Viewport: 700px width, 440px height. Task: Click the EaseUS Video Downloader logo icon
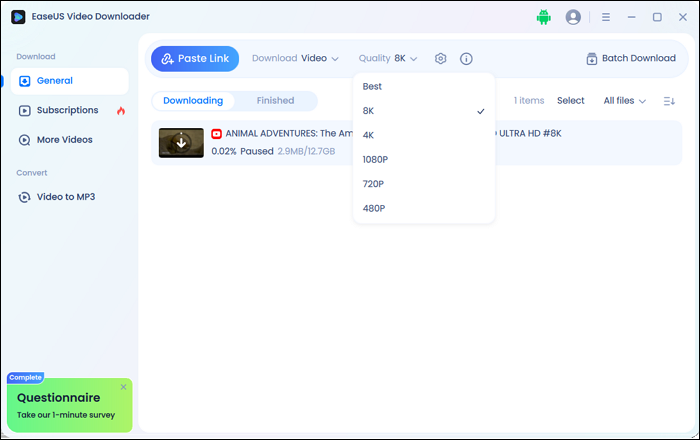point(18,17)
